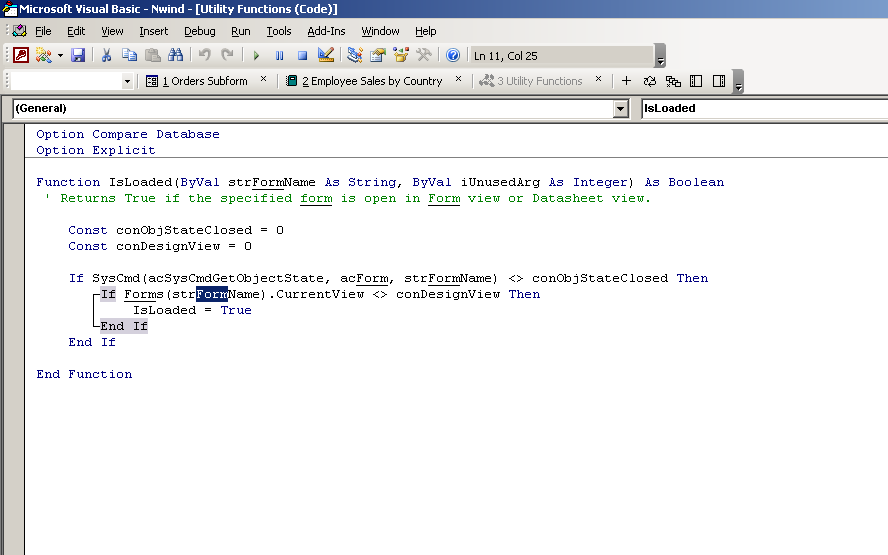Open the (General) object dropdown
888x555 pixels.
pos(621,109)
